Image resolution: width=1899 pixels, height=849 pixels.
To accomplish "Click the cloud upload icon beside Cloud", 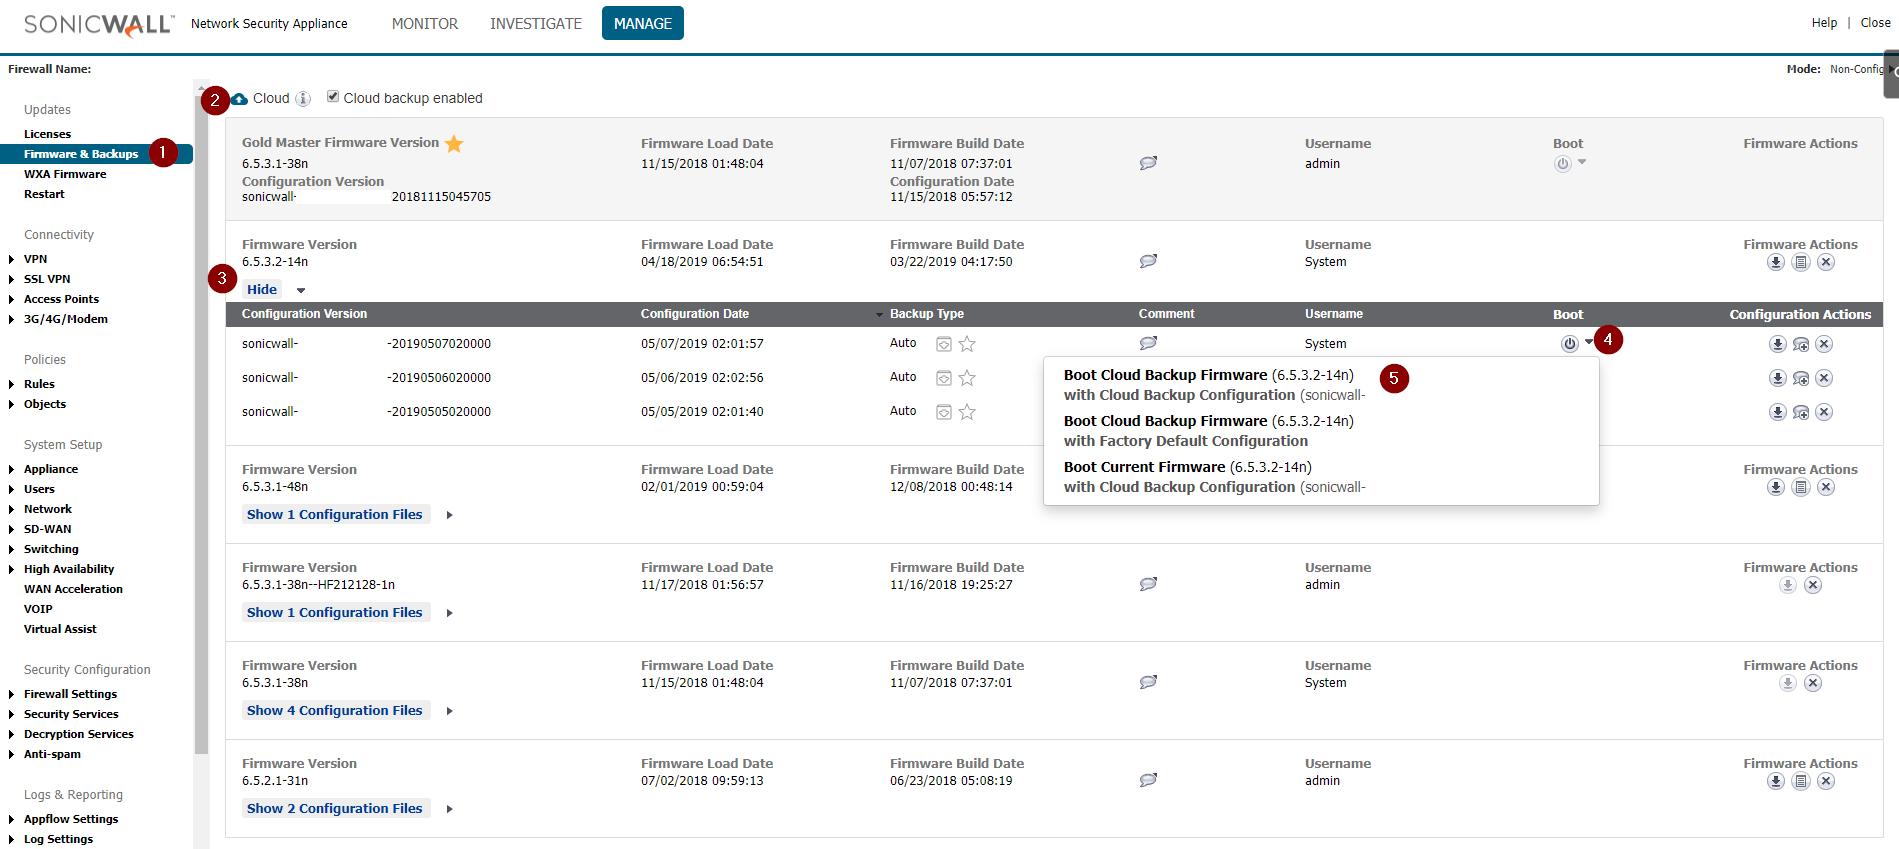I will pyautogui.click(x=240, y=99).
